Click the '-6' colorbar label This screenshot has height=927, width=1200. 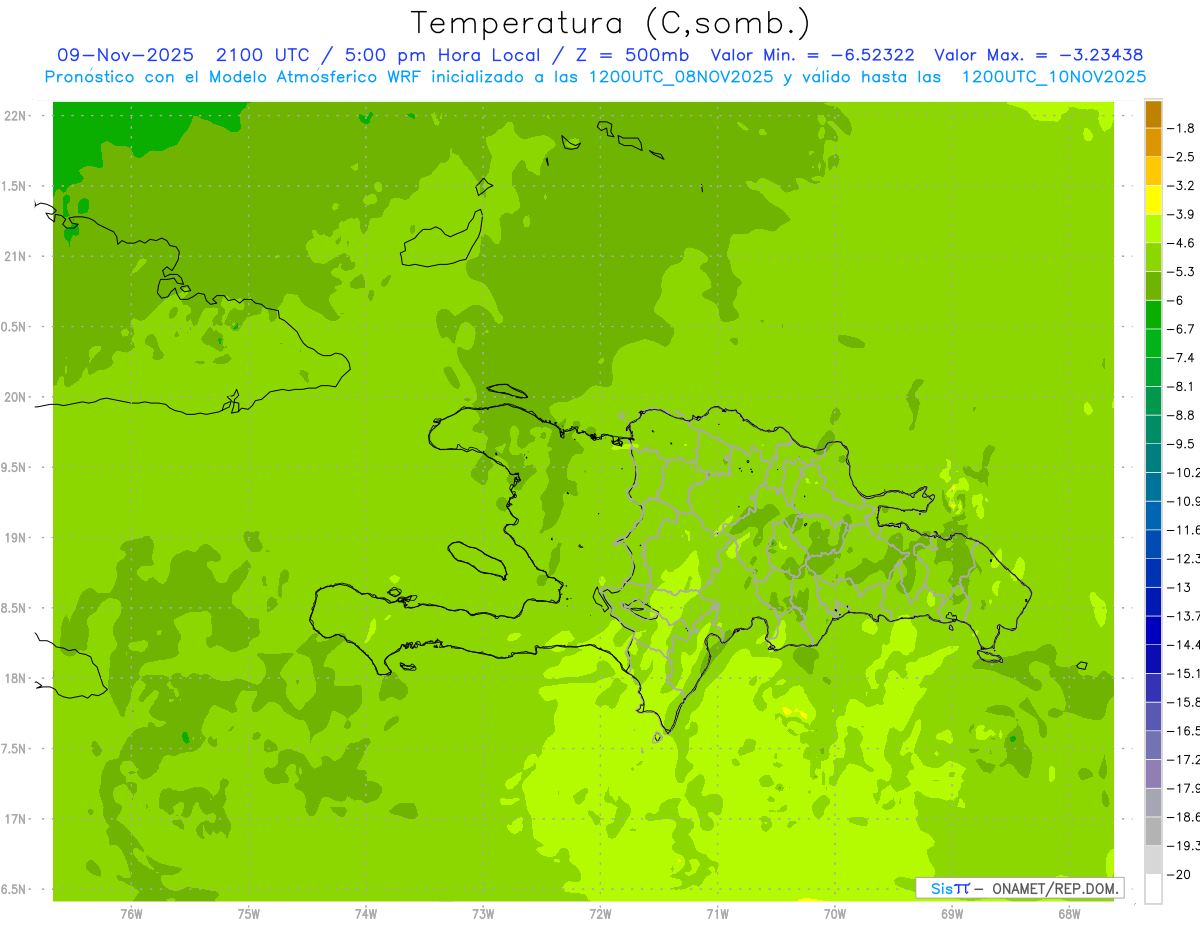[1176, 300]
